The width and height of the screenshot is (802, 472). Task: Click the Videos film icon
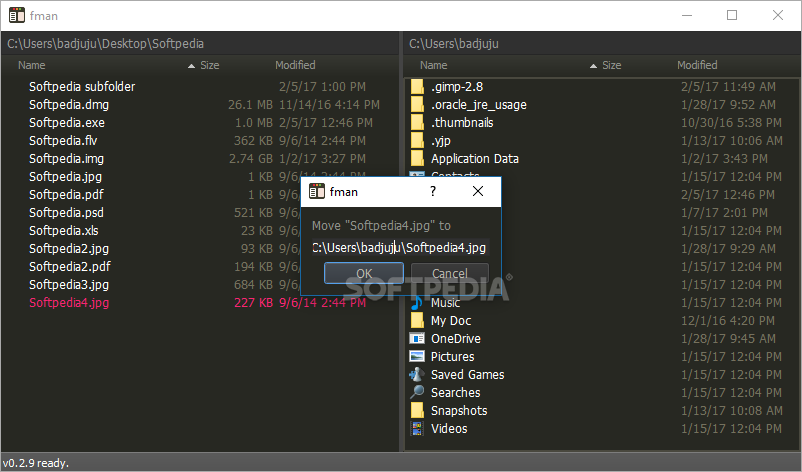click(417, 428)
